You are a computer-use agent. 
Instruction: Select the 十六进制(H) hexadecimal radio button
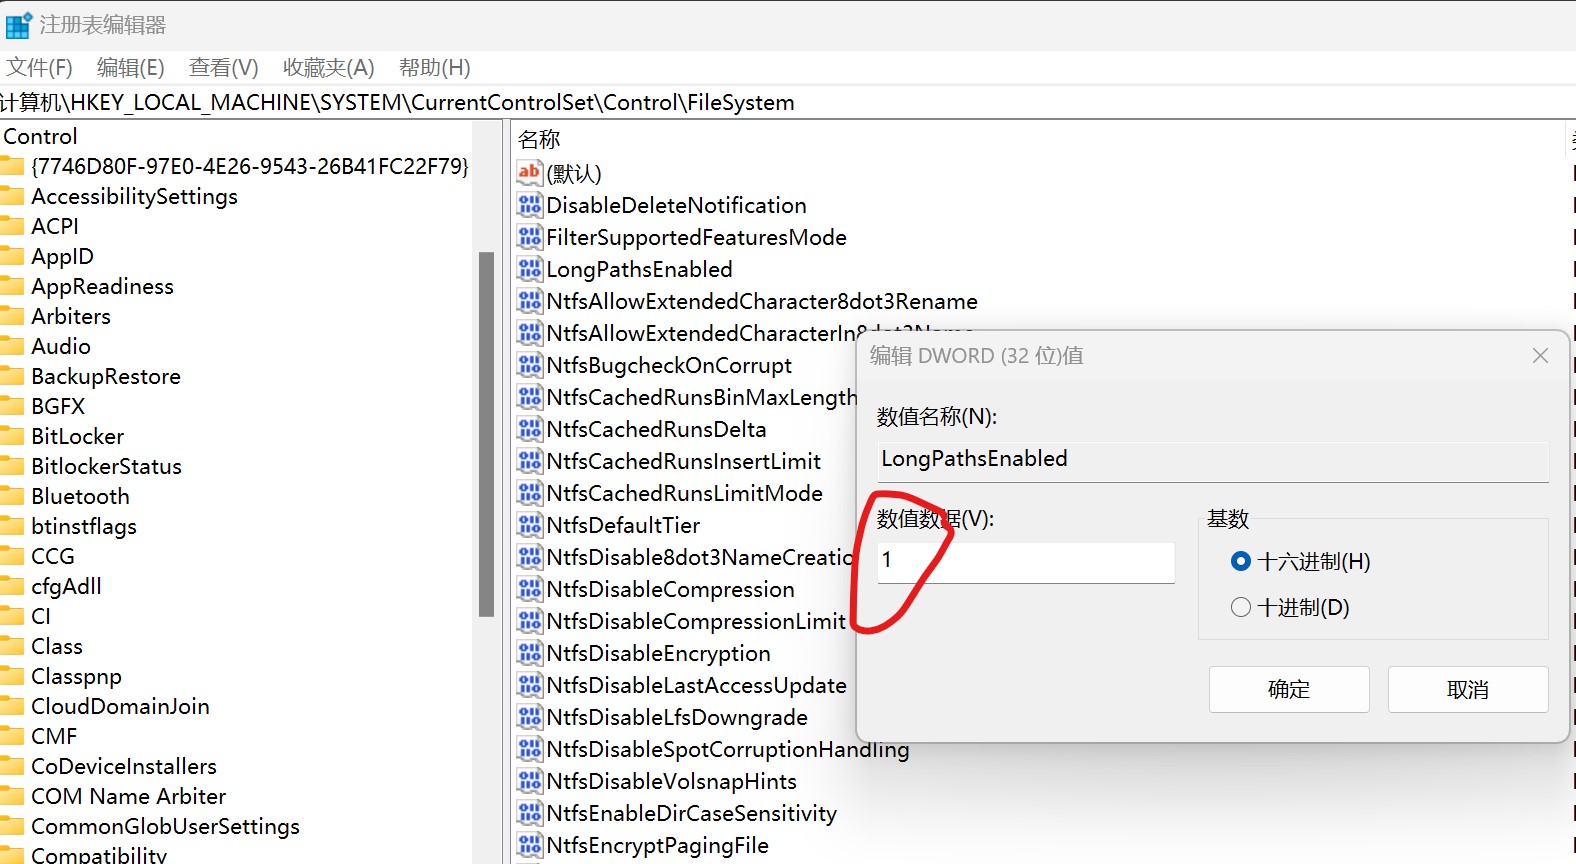[1241, 561]
